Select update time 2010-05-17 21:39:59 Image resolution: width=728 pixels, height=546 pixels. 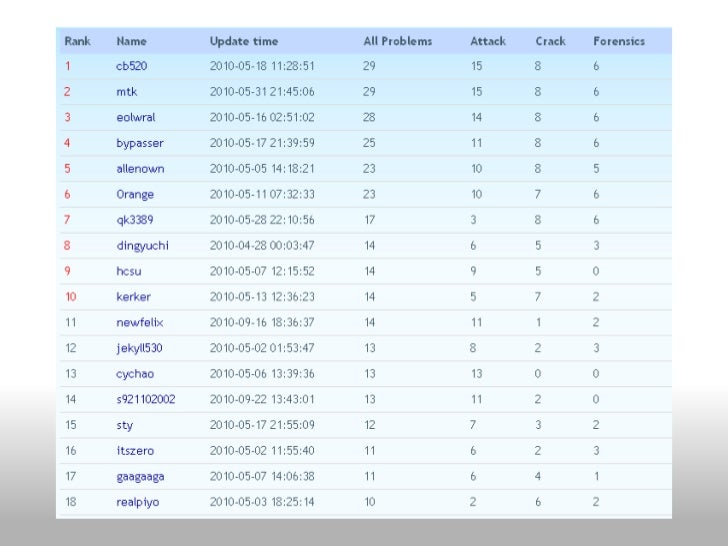tap(262, 143)
